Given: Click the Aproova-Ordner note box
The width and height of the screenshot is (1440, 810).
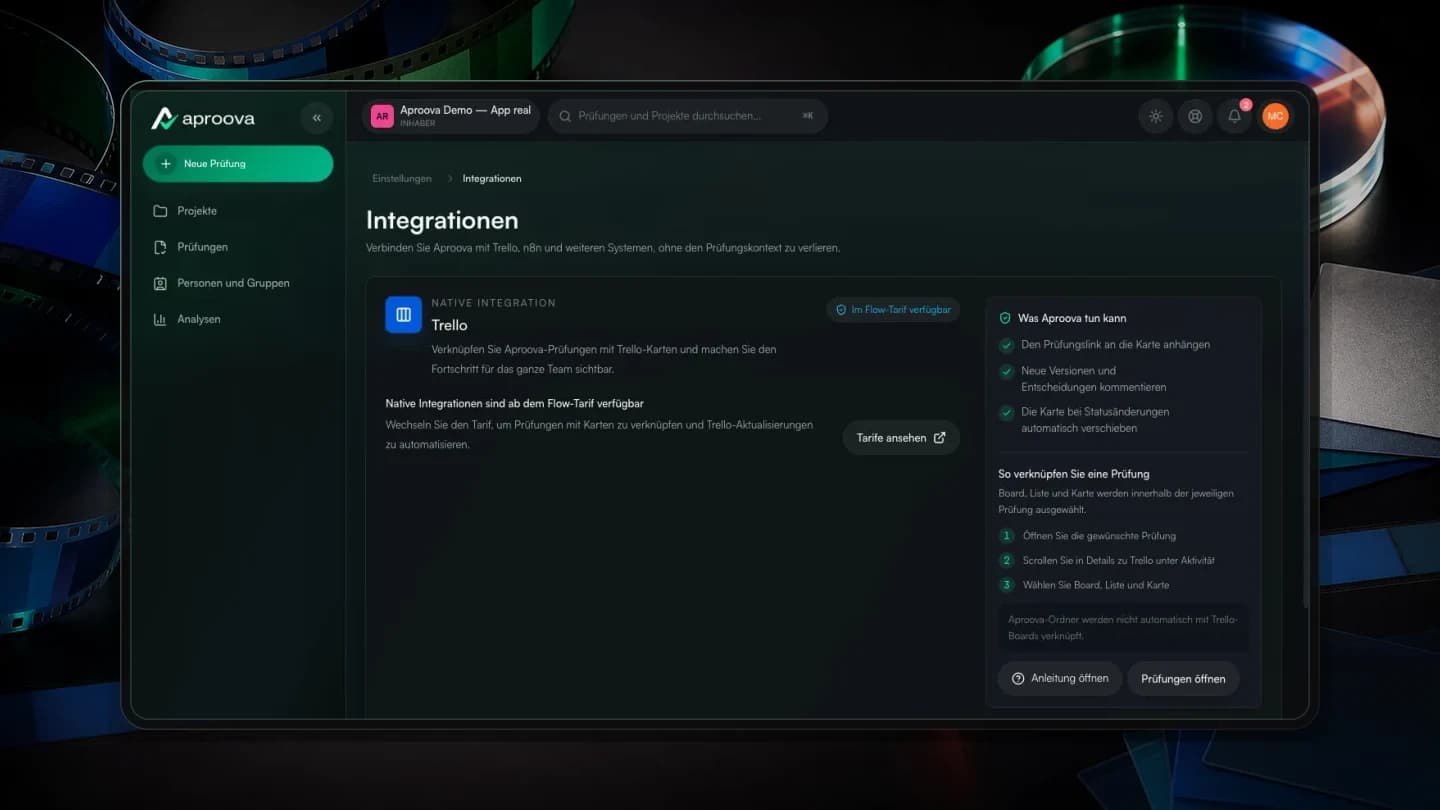Looking at the screenshot, I should (x=1123, y=628).
